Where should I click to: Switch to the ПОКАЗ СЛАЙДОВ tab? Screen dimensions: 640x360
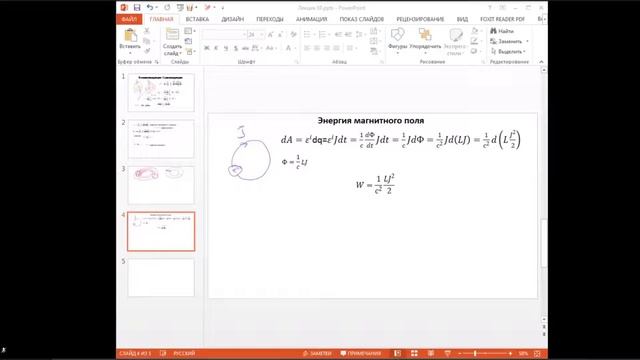coord(362,19)
